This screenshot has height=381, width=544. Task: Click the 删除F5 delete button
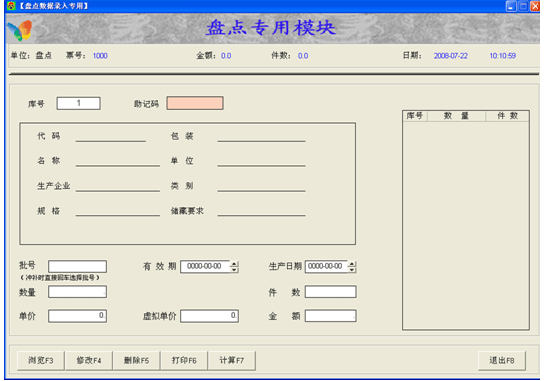[136, 361]
